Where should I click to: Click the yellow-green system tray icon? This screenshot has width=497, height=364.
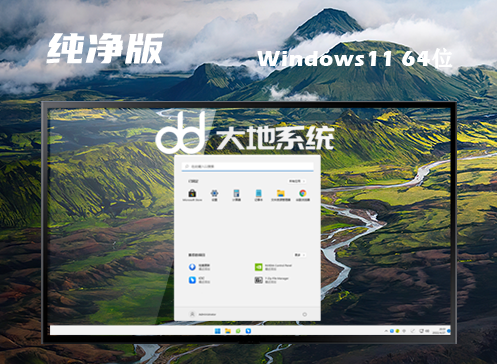pyautogui.click(x=398, y=331)
